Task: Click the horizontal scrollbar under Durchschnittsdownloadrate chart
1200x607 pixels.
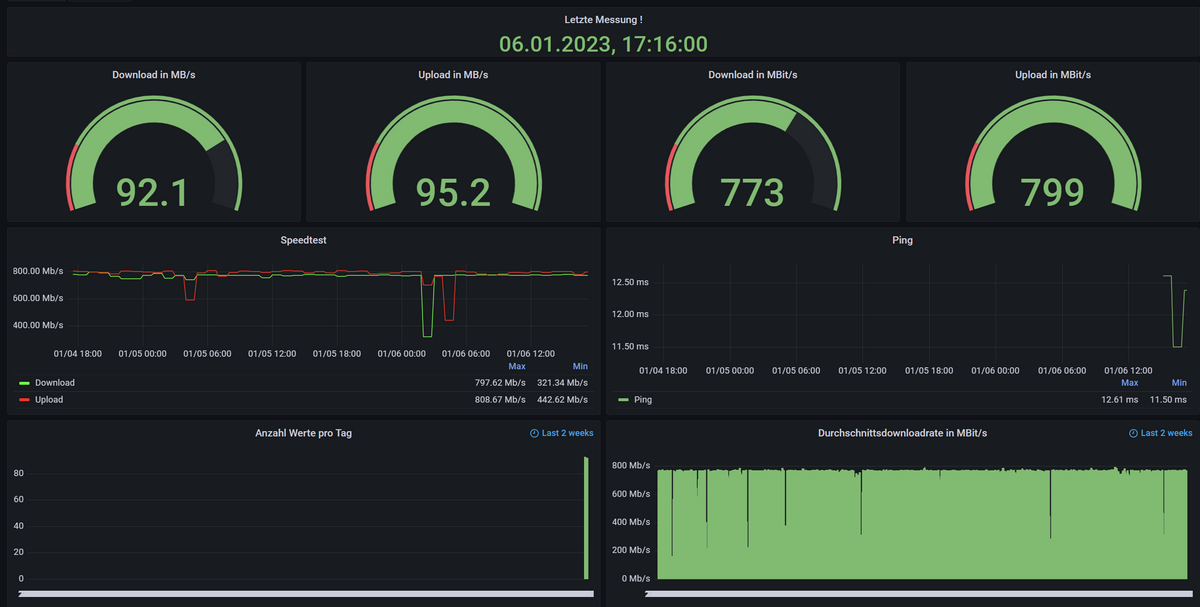Action: point(918,594)
